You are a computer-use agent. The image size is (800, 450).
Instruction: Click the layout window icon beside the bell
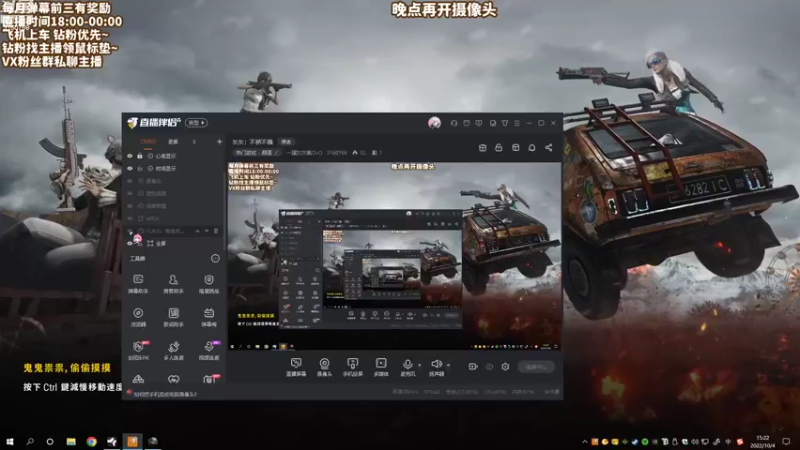[516, 147]
